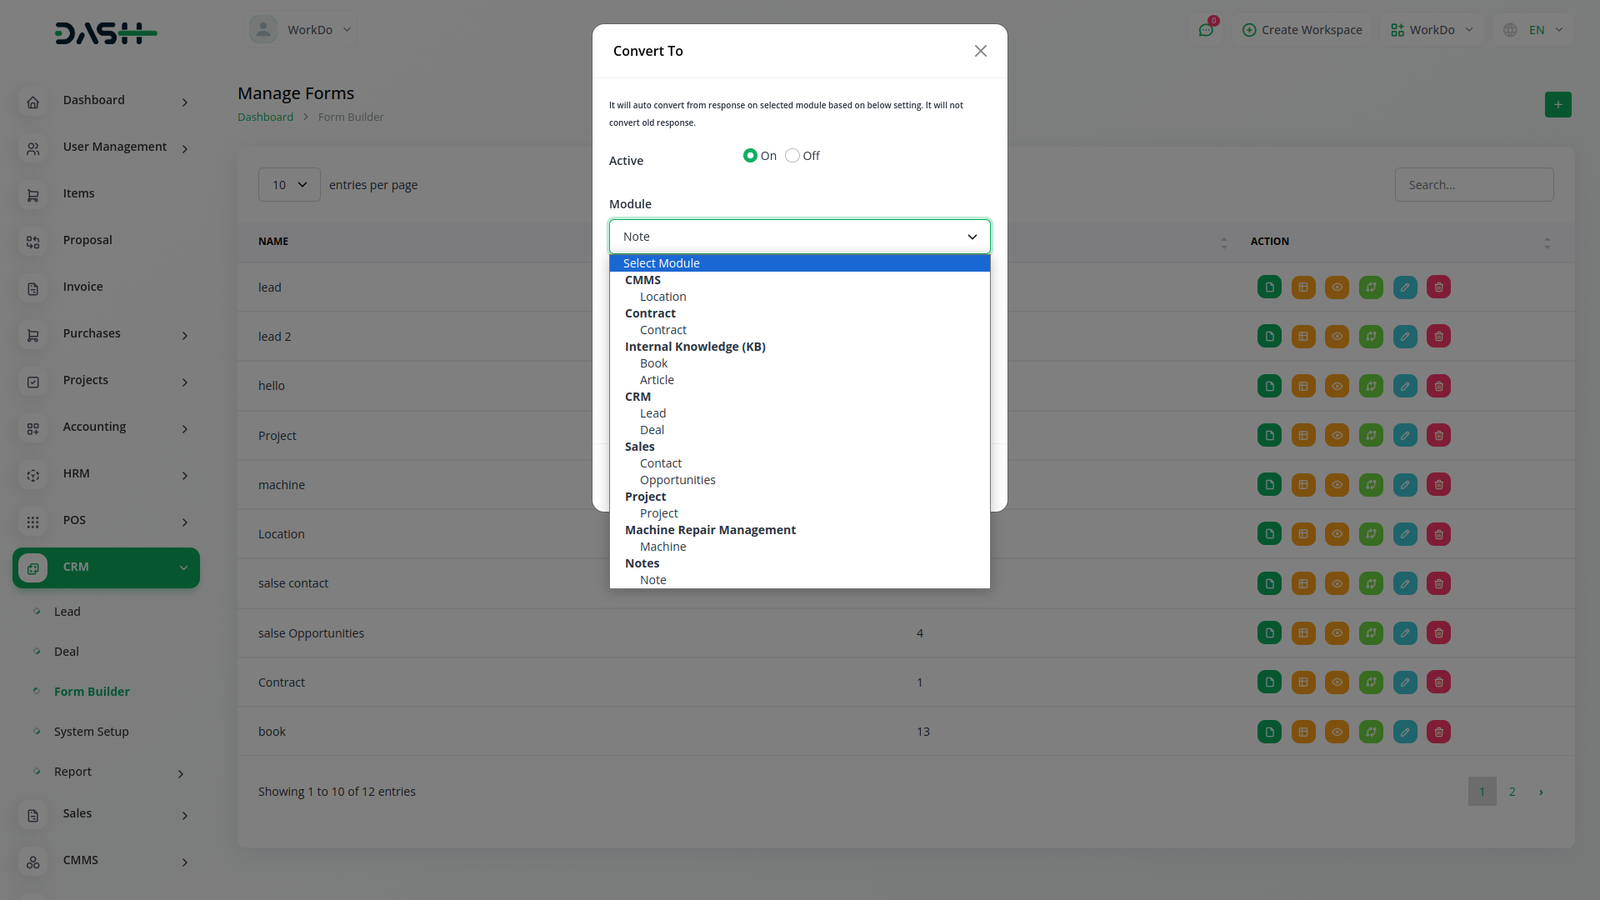Click the Dashboard breadcrumb link
The width and height of the screenshot is (1600, 900).
click(265, 117)
